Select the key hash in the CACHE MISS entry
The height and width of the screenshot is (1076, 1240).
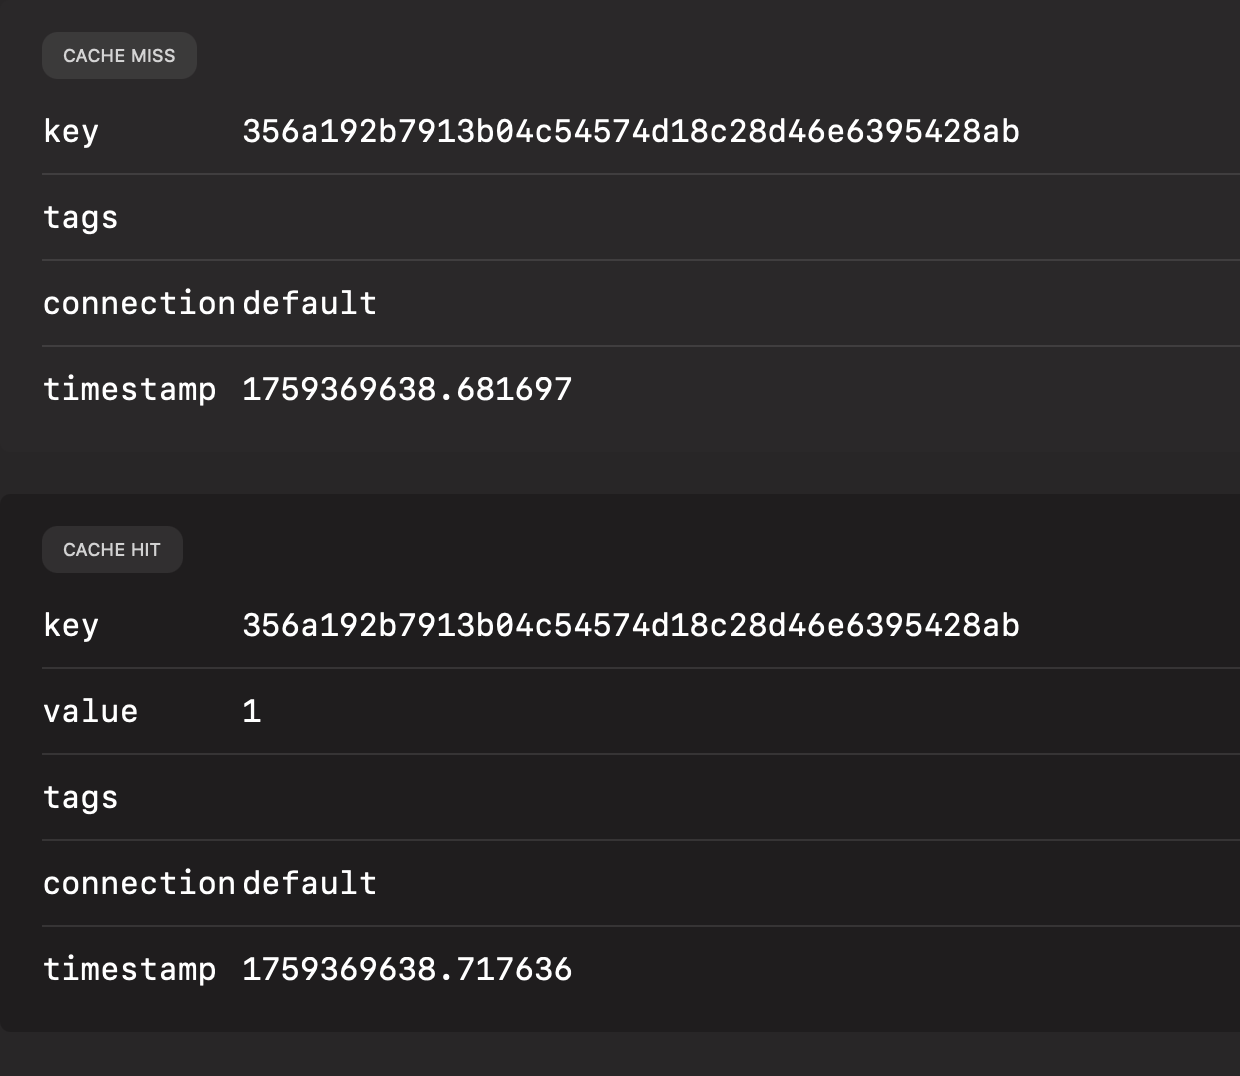tap(630, 131)
